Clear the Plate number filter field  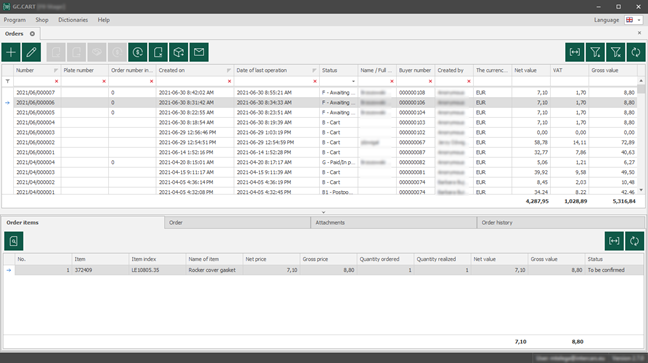click(104, 81)
